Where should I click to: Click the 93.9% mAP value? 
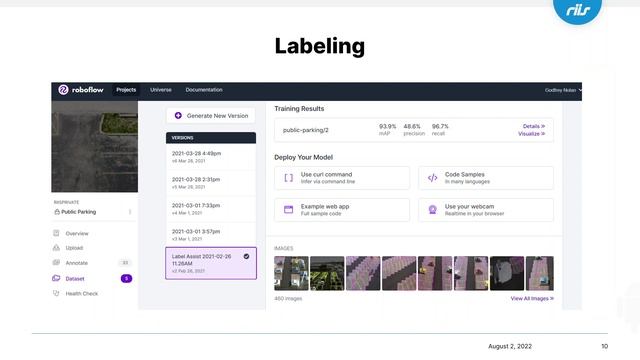pyautogui.click(x=387, y=127)
